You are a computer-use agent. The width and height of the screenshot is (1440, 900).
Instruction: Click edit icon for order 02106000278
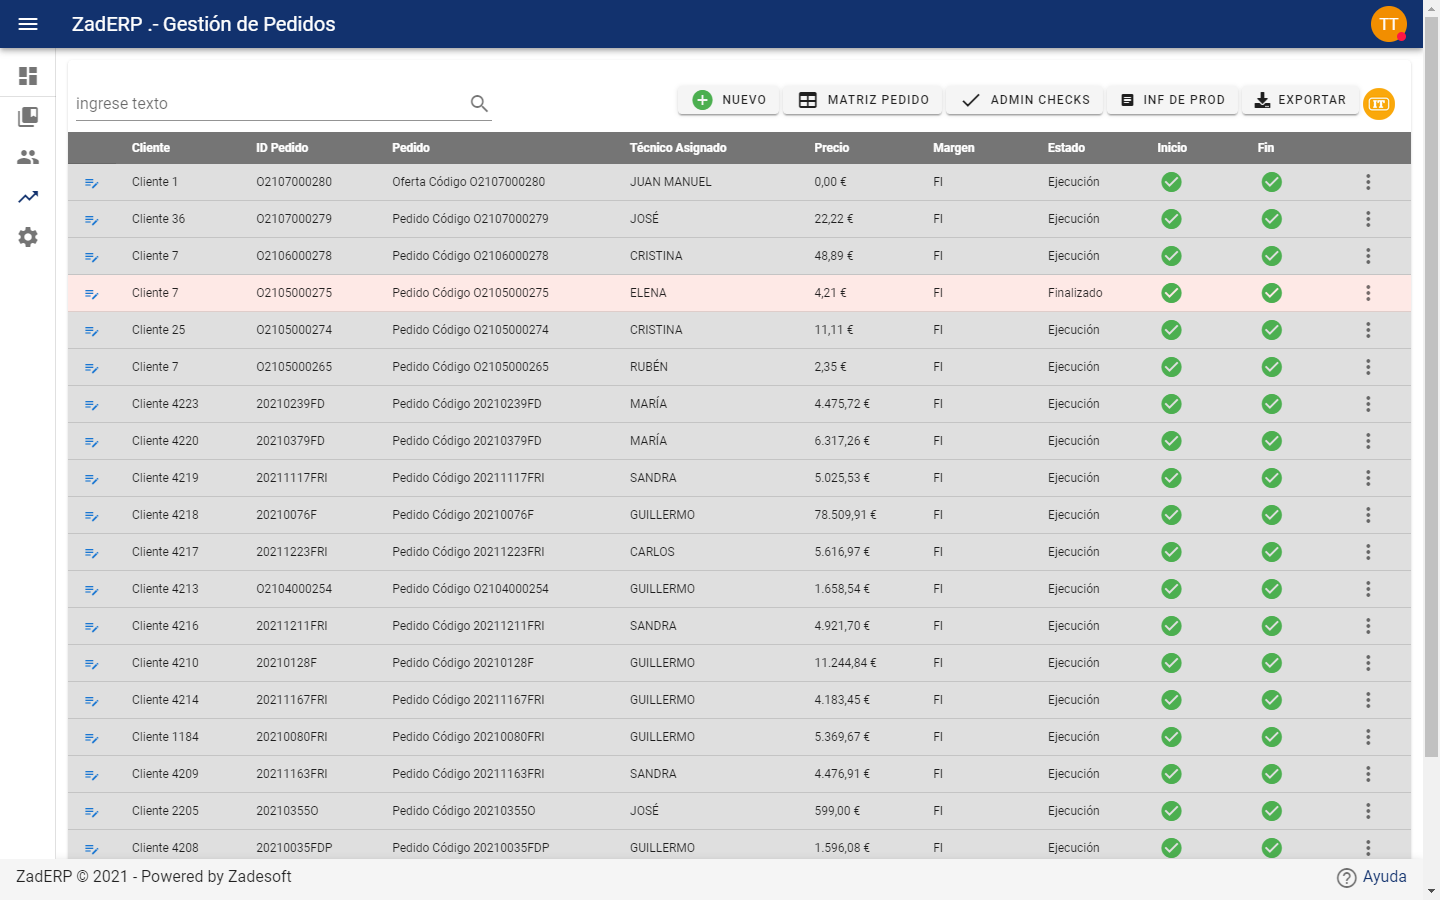pyautogui.click(x=91, y=257)
